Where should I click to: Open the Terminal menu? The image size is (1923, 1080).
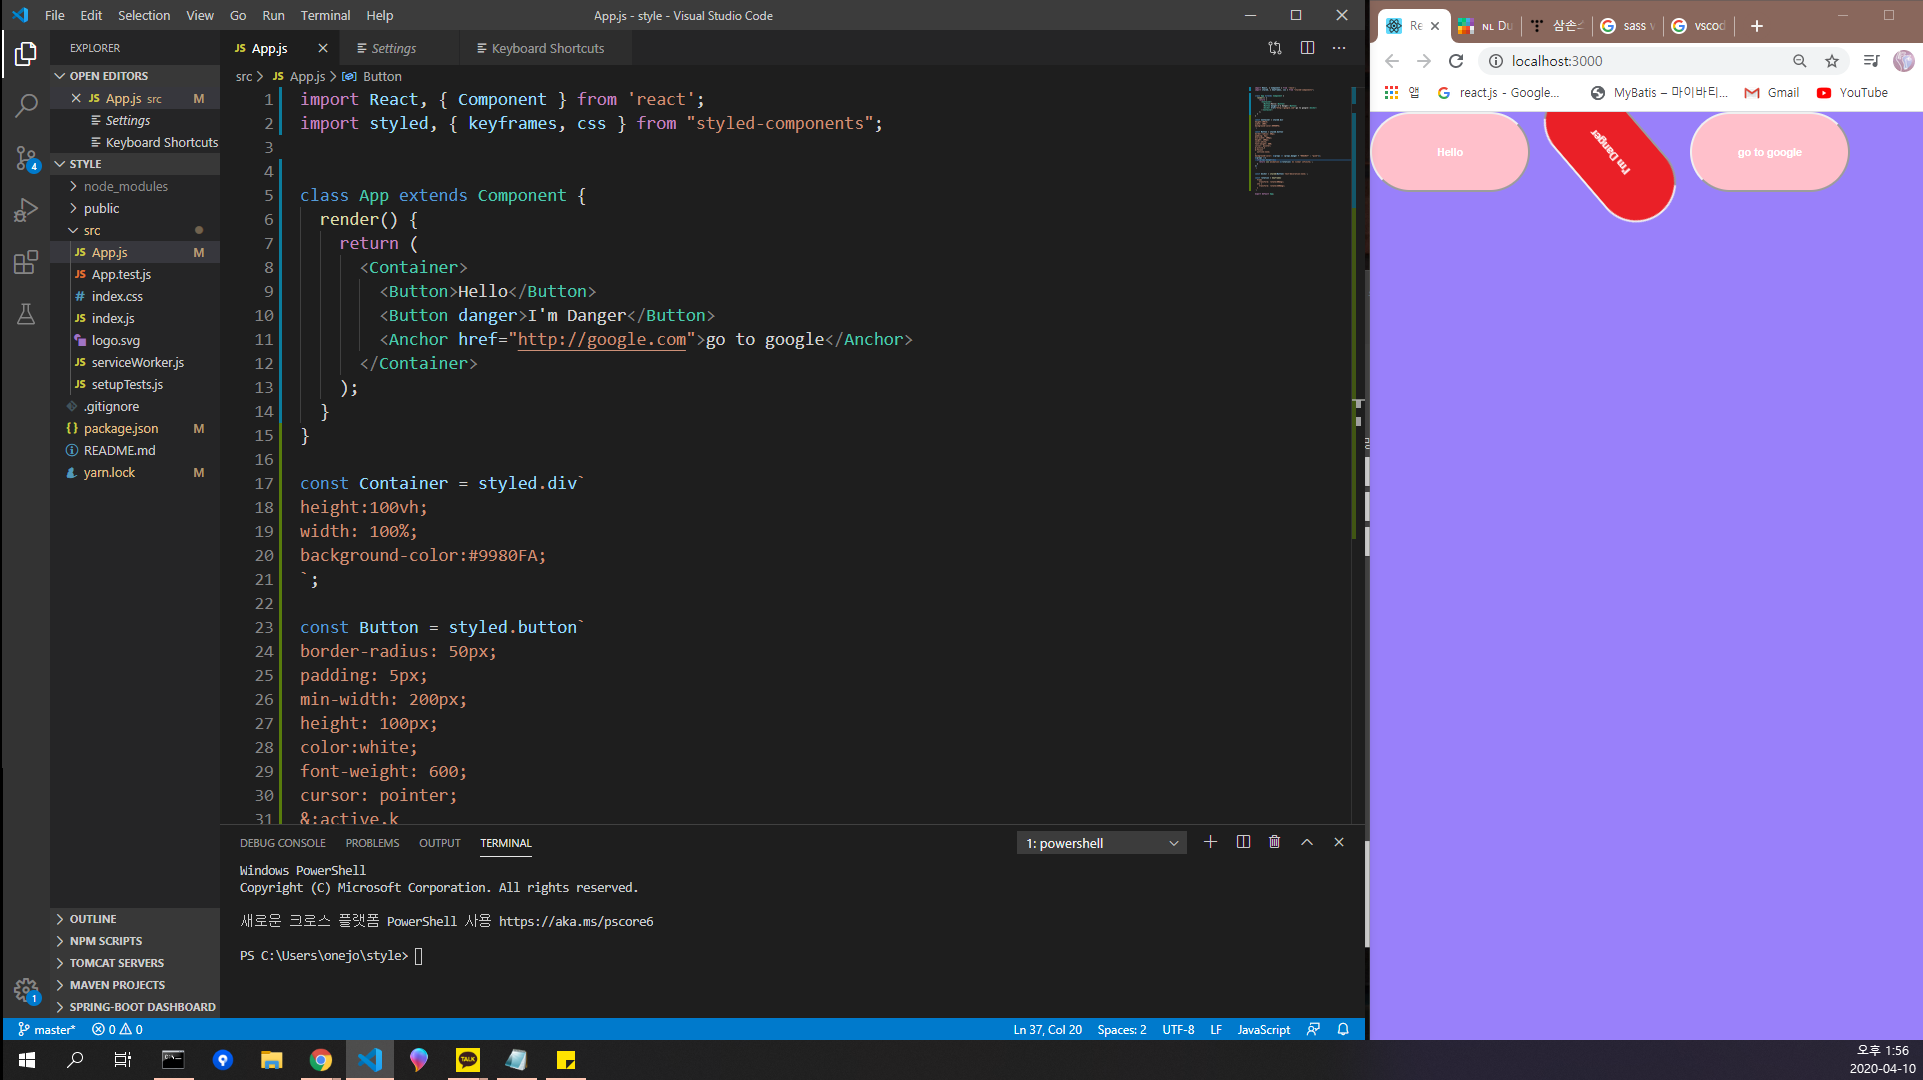tap(325, 15)
